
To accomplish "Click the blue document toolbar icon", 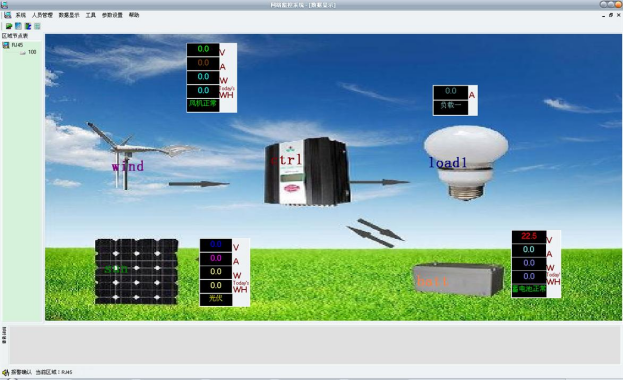I will [18, 26].
